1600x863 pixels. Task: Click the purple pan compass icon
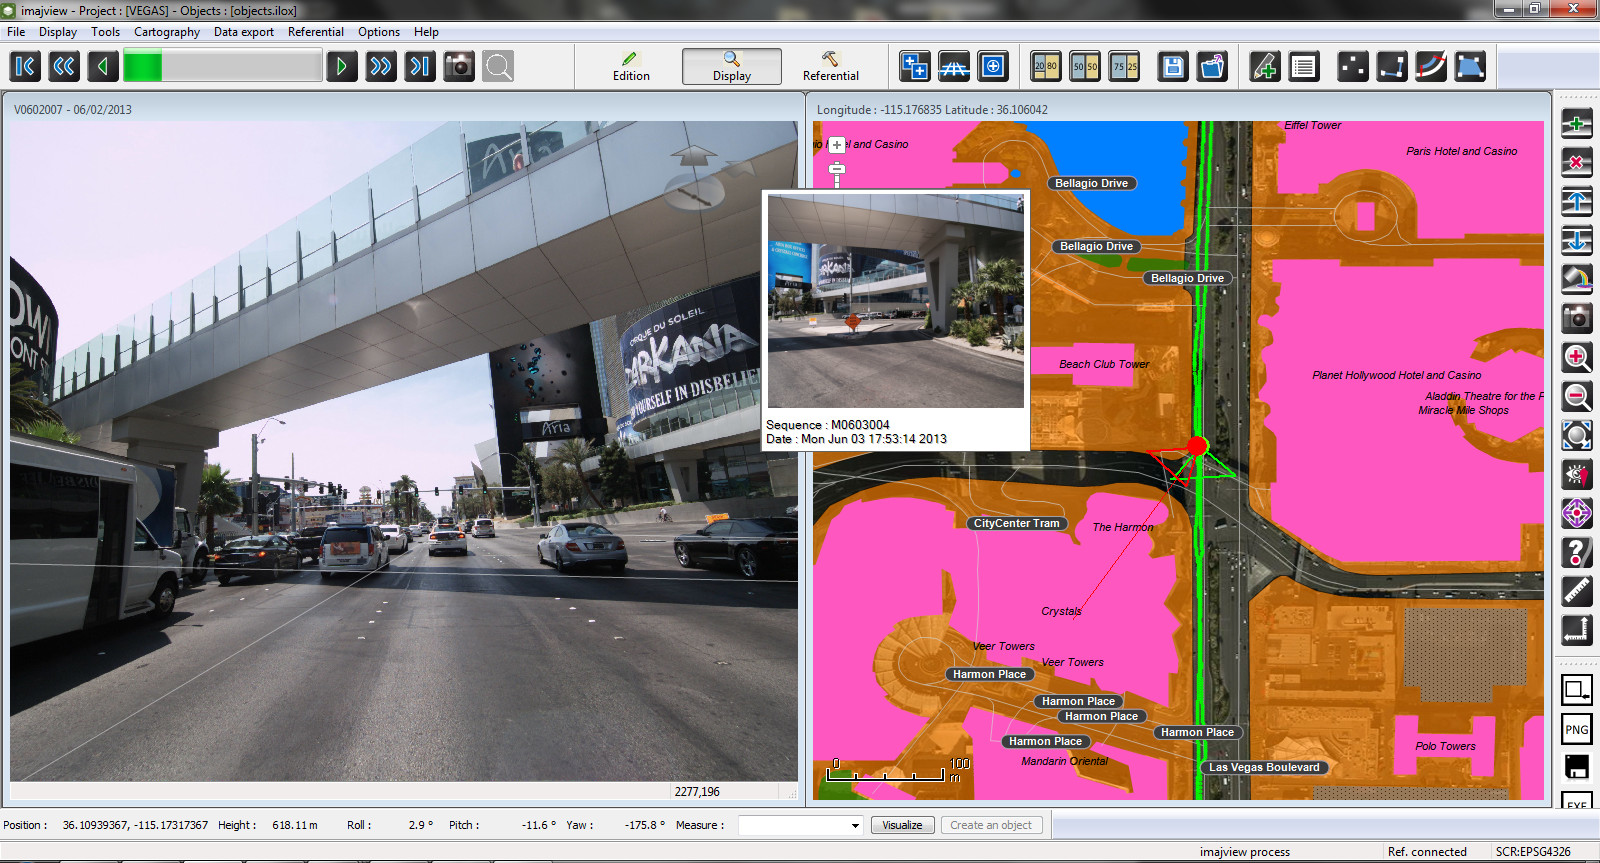tap(1577, 514)
